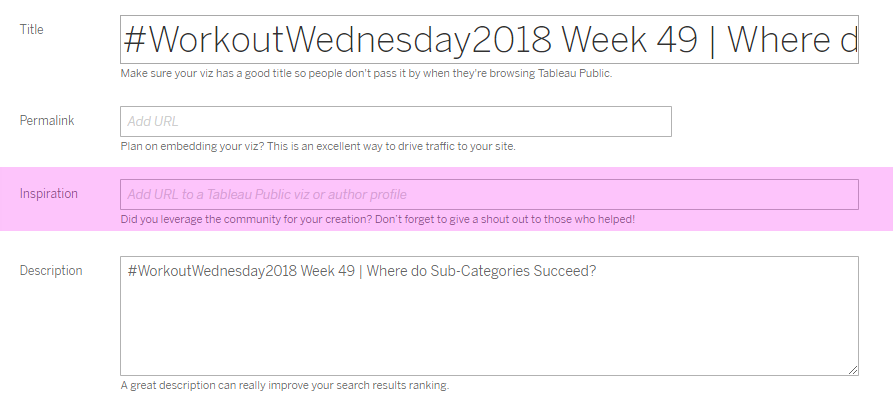Click the 'good title' hint below Title
This screenshot has width=893, height=396.
pyautogui.click(x=366, y=74)
